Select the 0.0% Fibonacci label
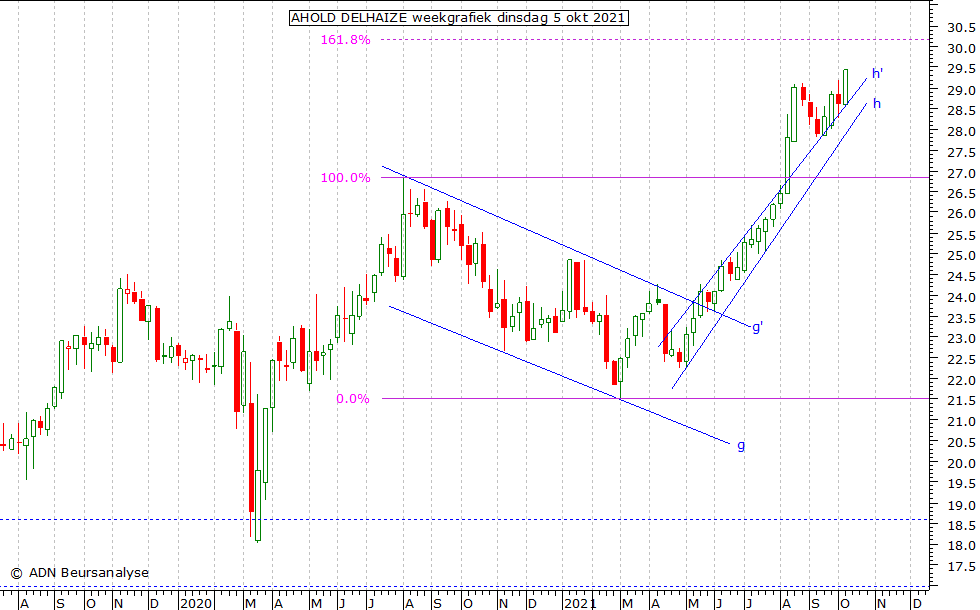 (353, 399)
